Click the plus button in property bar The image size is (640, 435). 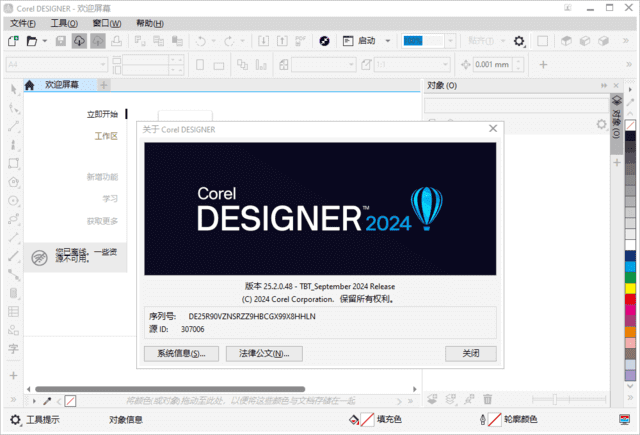[543, 64]
